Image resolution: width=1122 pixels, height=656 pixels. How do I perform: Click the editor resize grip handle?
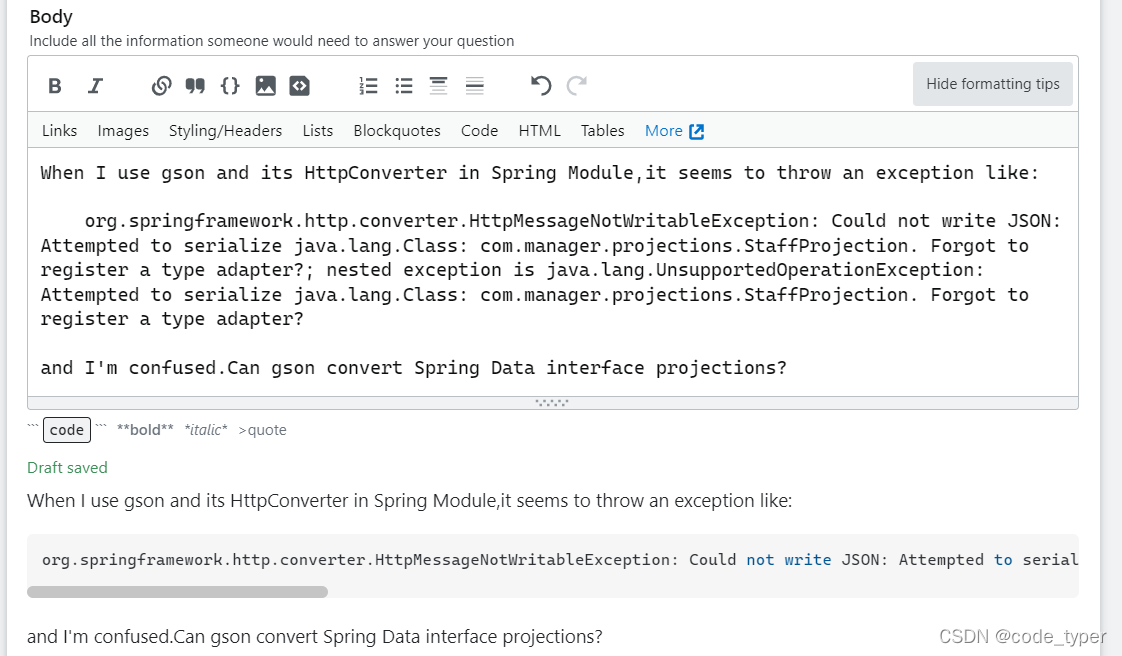[x=552, y=403]
